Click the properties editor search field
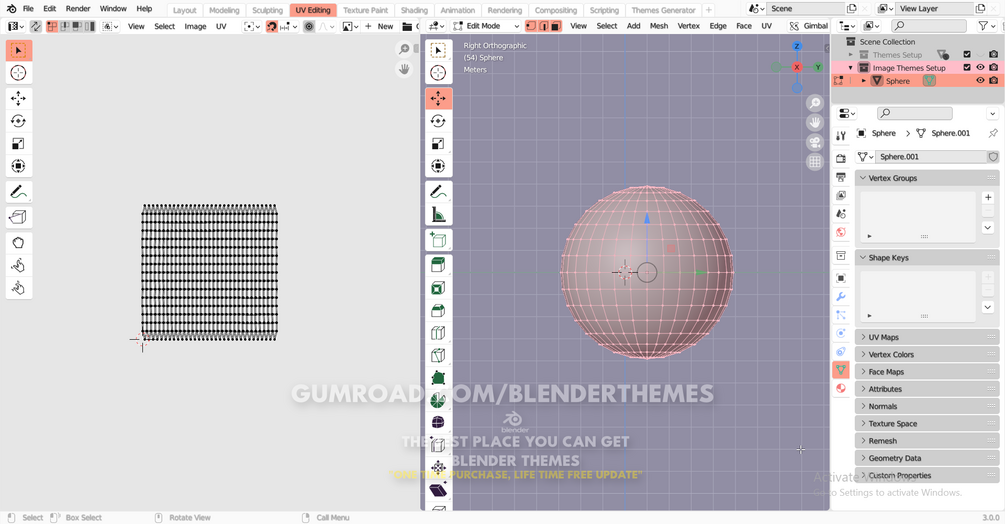 (x=914, y=113)
